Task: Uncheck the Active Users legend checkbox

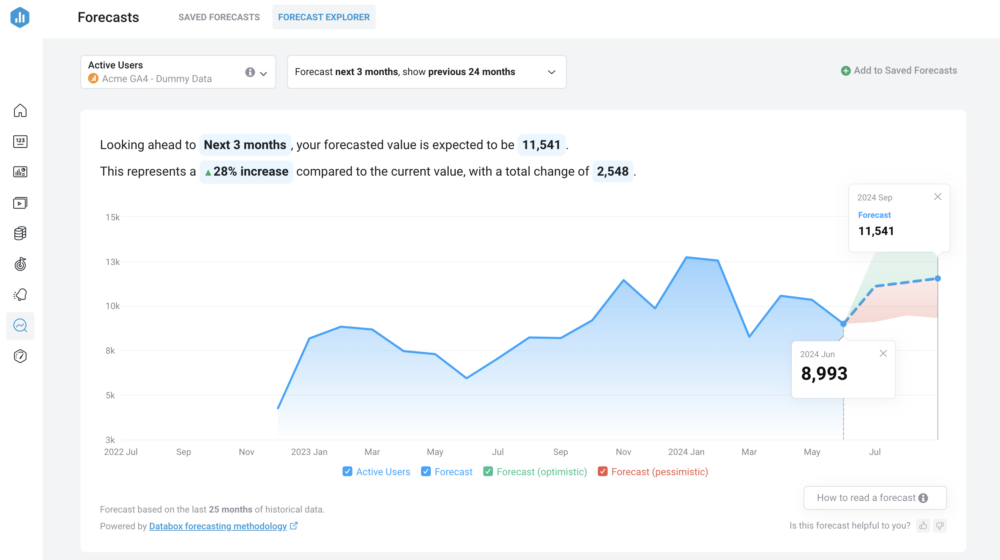Action: 347,471
